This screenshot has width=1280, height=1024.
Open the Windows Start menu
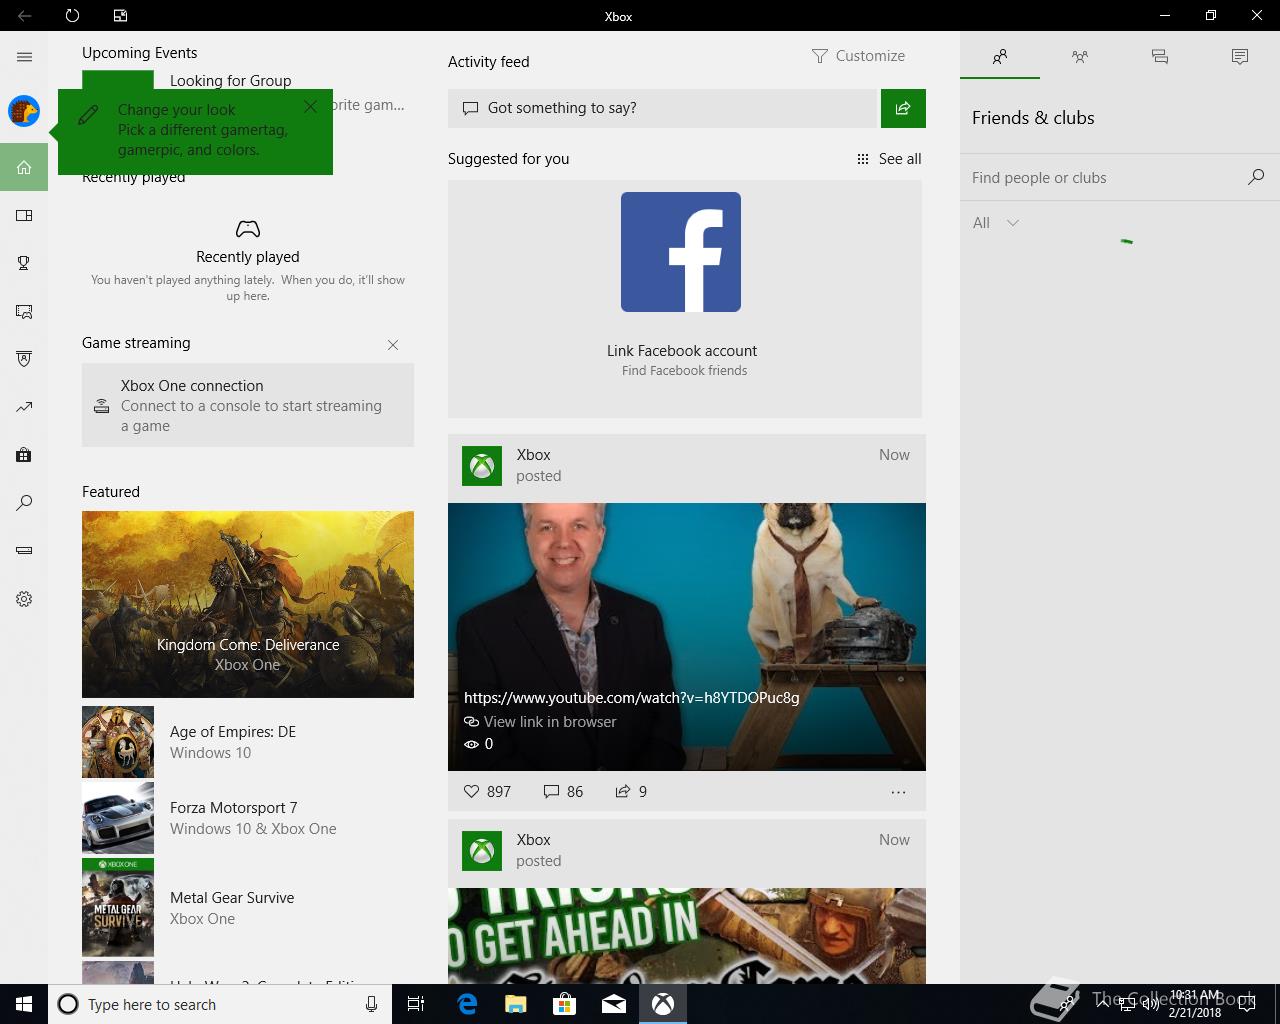pos(24,1004)
